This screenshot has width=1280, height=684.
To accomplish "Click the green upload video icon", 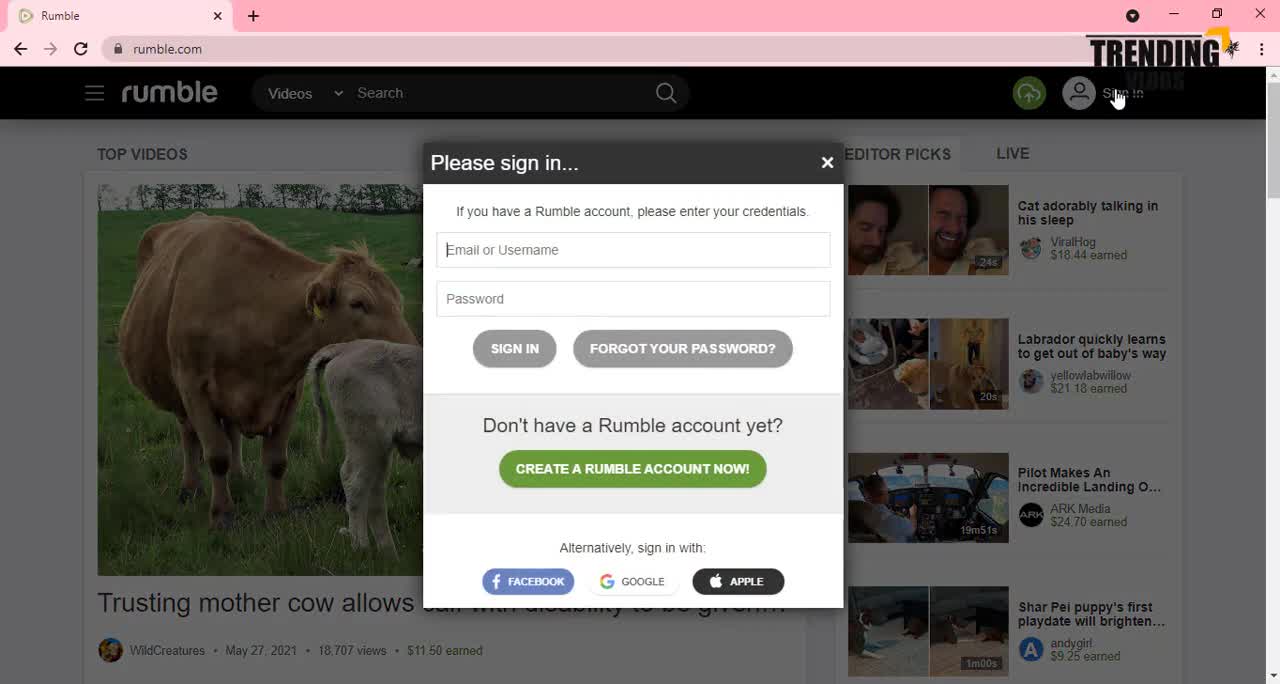I will click(x=1029, y=93).
